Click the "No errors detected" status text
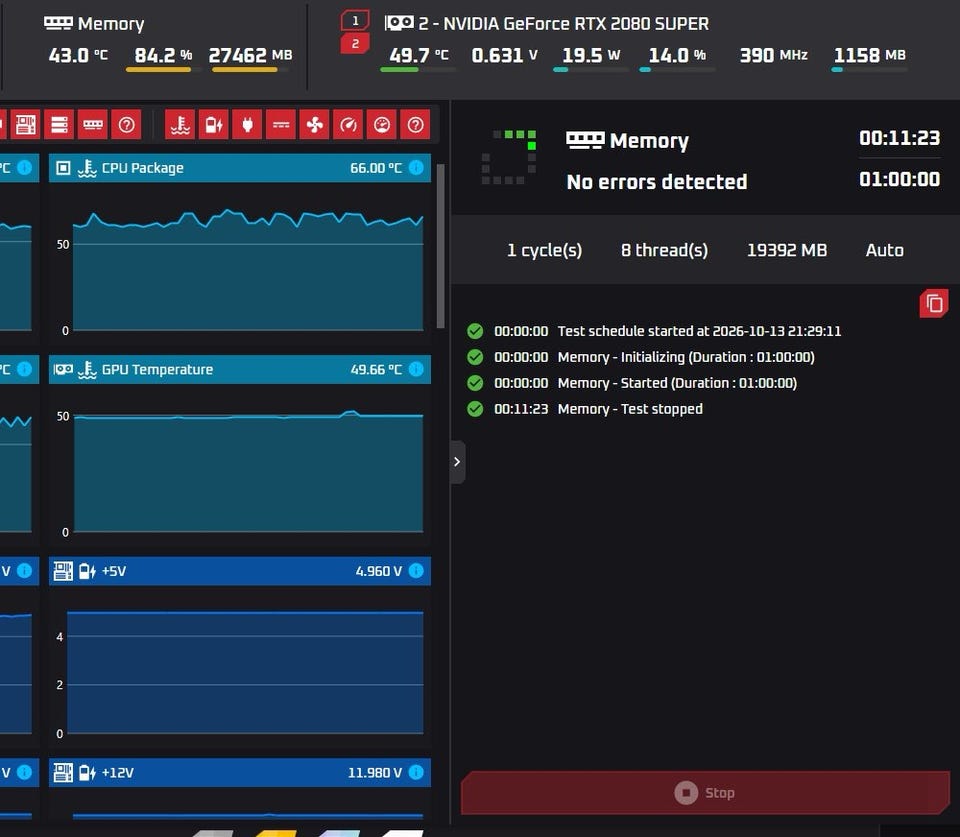960x837 pixels. [657, 182]
